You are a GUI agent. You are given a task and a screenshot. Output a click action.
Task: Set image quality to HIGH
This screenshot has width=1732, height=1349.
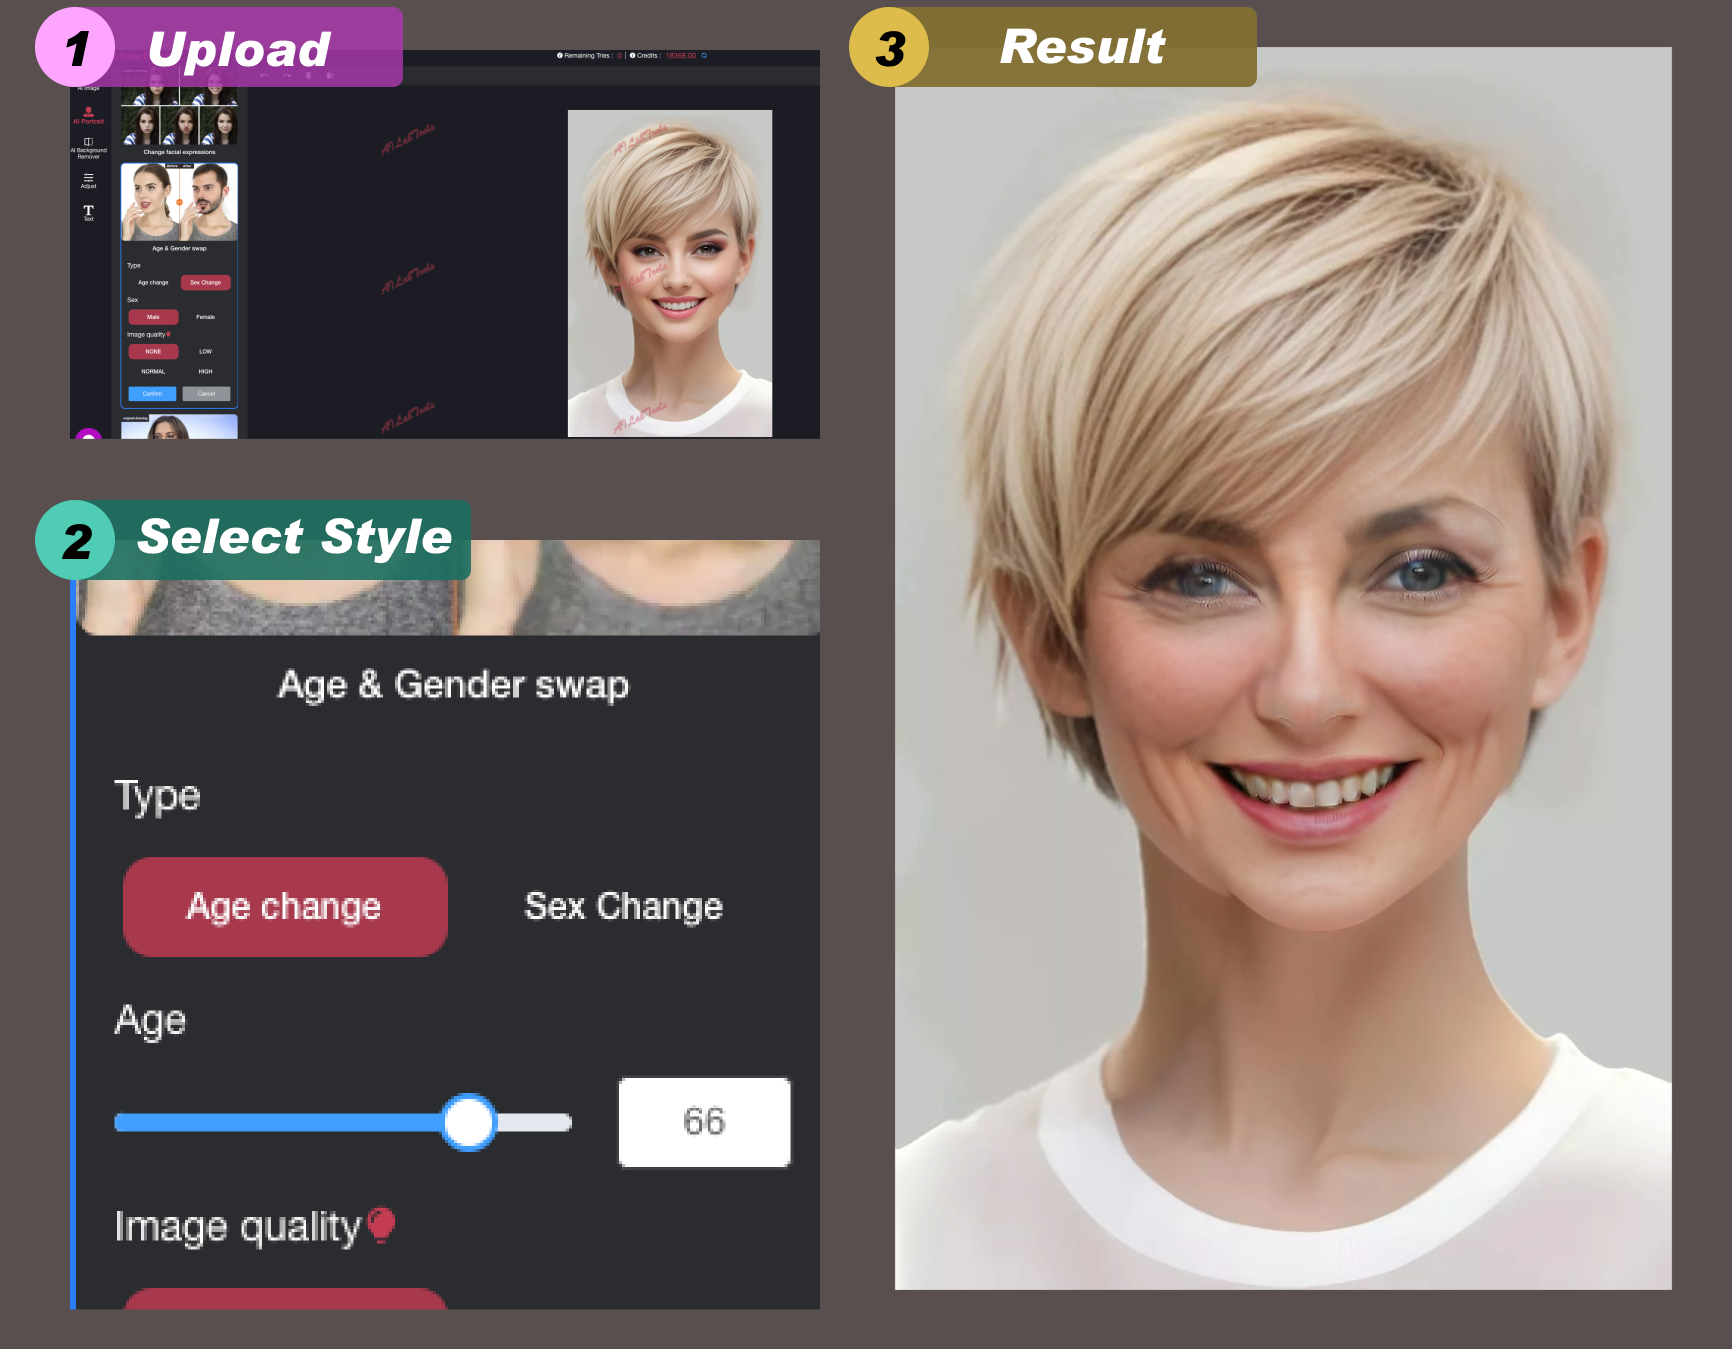click(205, 371)
